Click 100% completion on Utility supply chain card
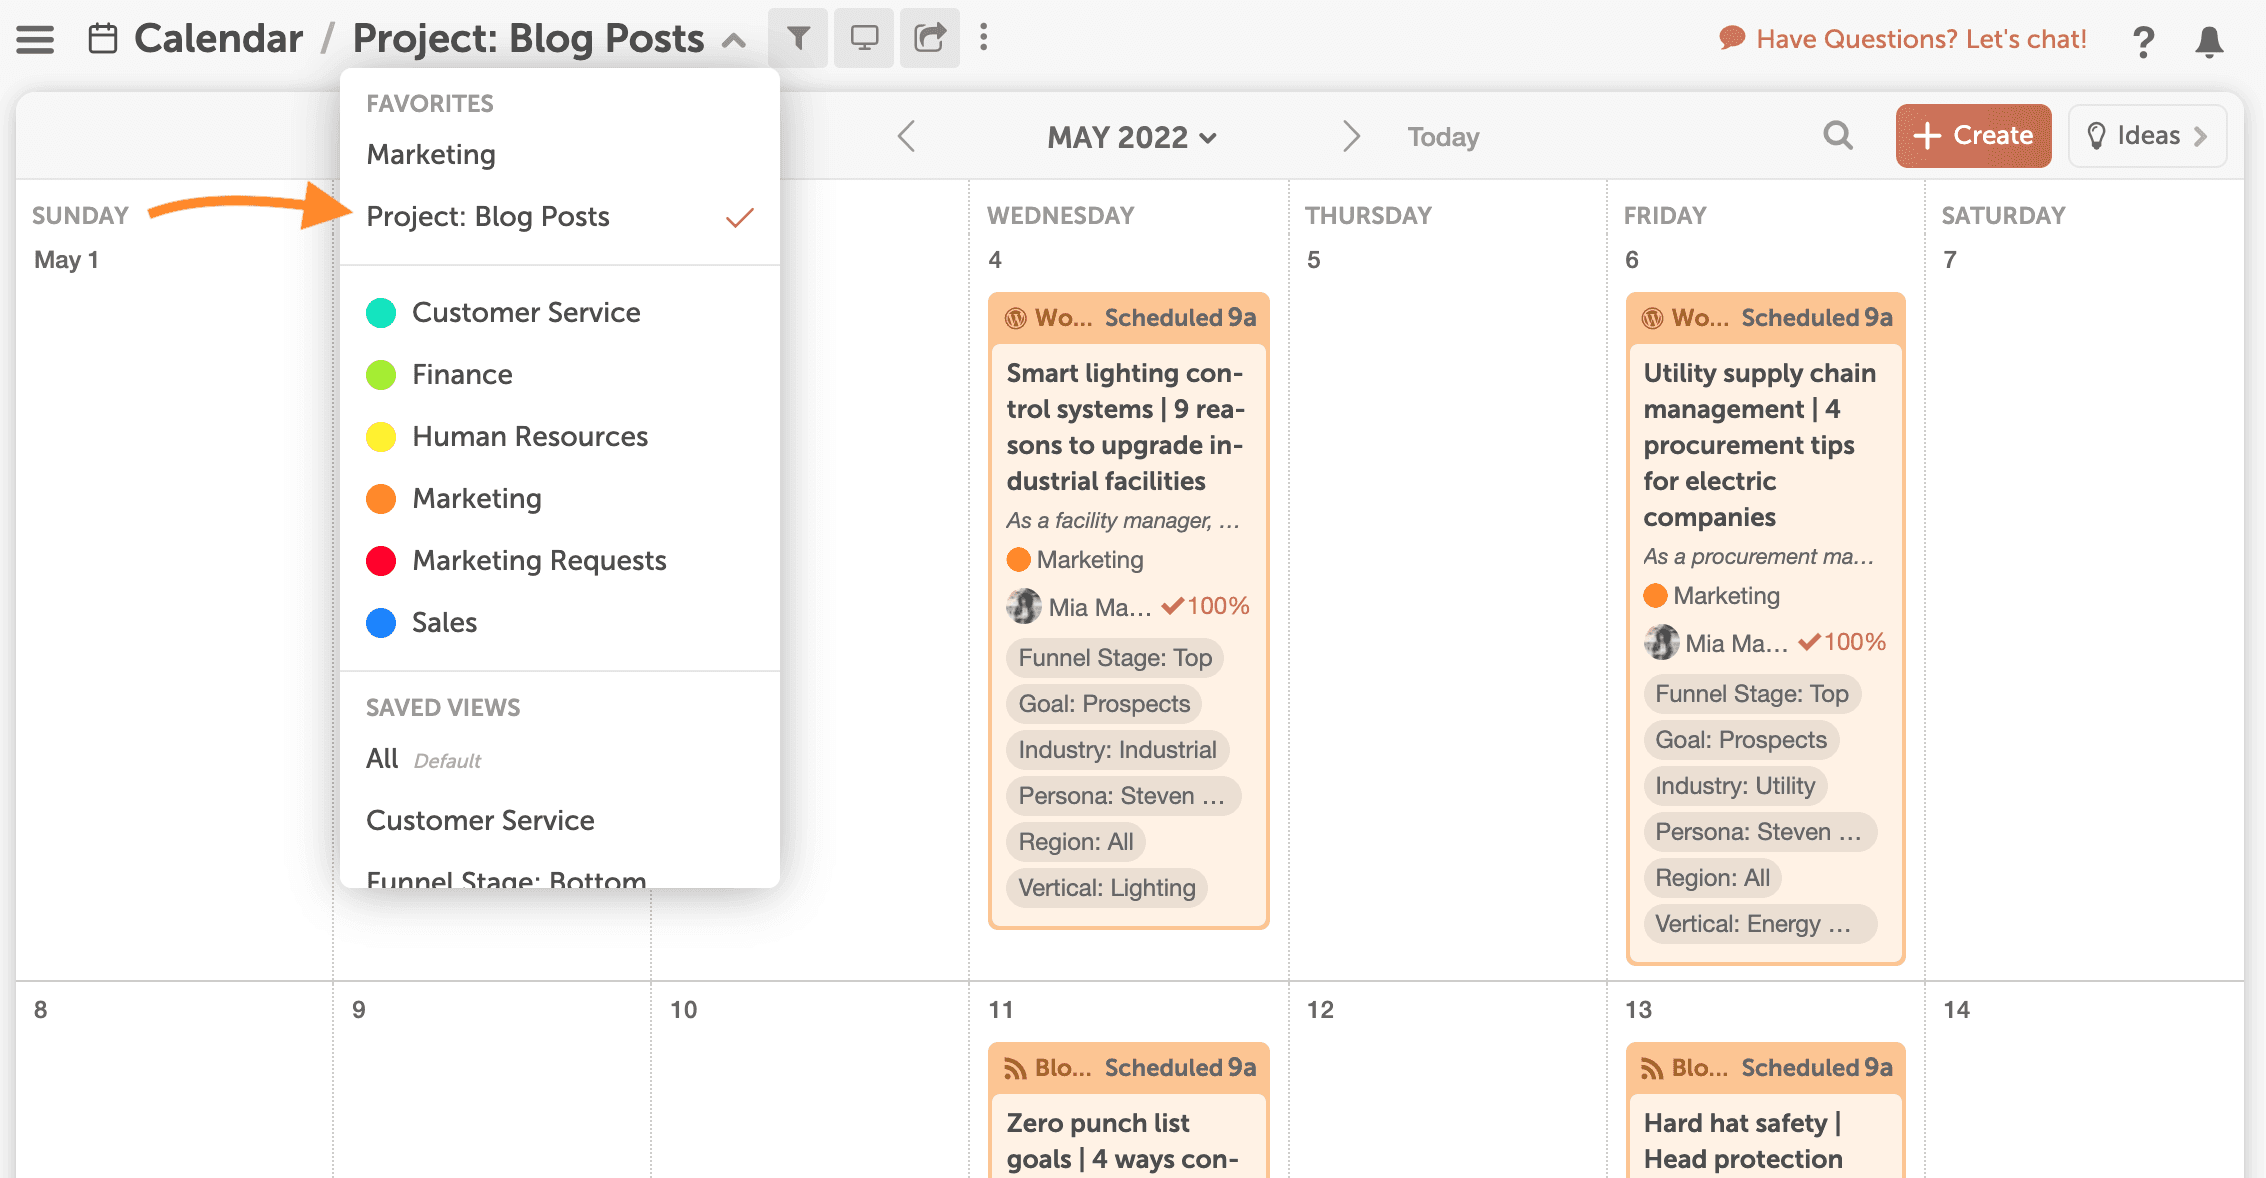Viewport: 2266px width, 1178px height. pyautogui.click(x=1842, y=642)
